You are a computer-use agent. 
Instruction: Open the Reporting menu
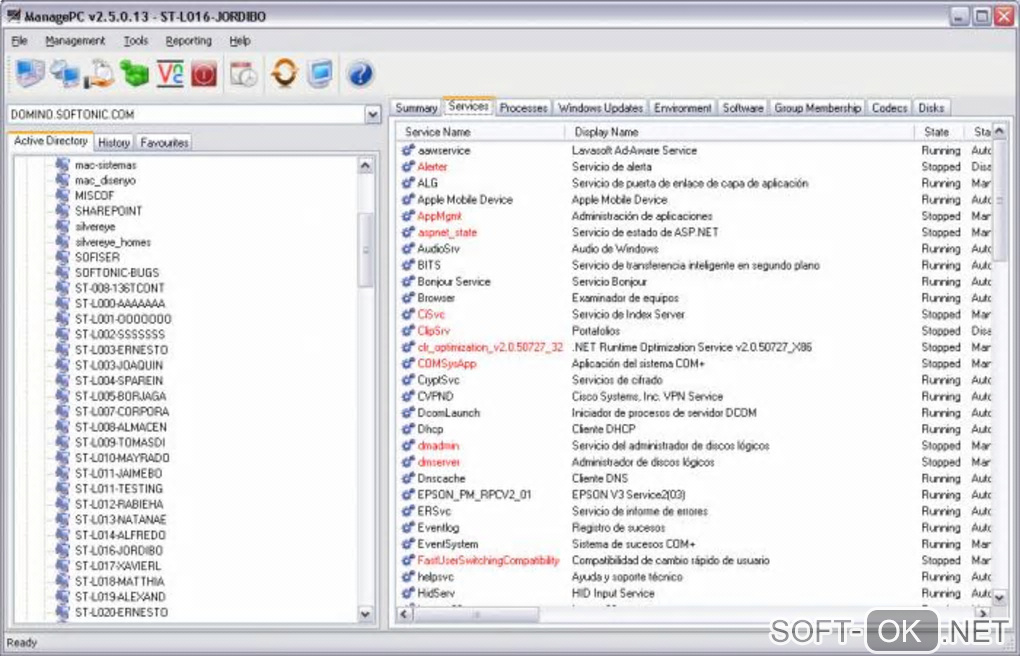click(x=189, y=40)
